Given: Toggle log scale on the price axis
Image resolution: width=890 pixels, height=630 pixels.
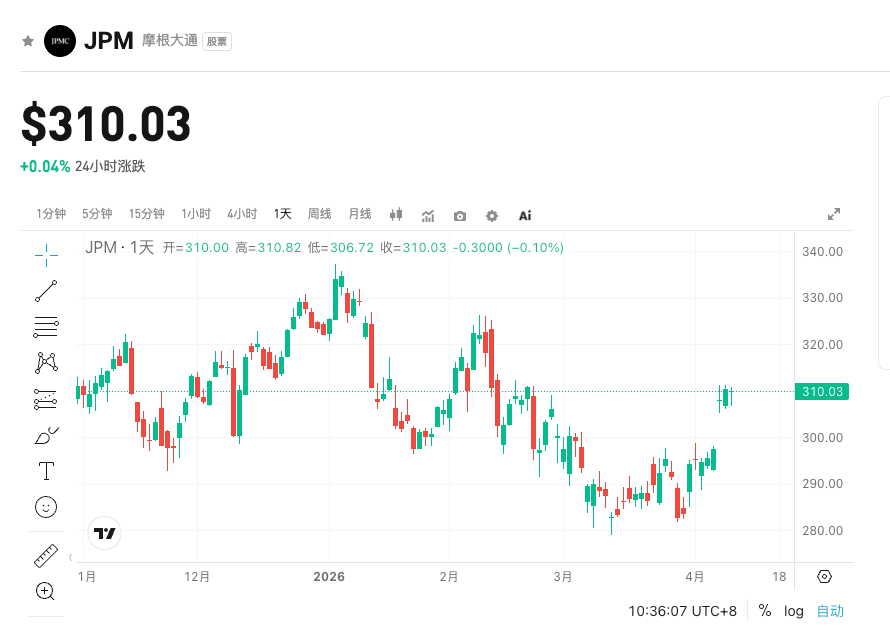Looking at the screenshot, I should click(x=793, y=610).
